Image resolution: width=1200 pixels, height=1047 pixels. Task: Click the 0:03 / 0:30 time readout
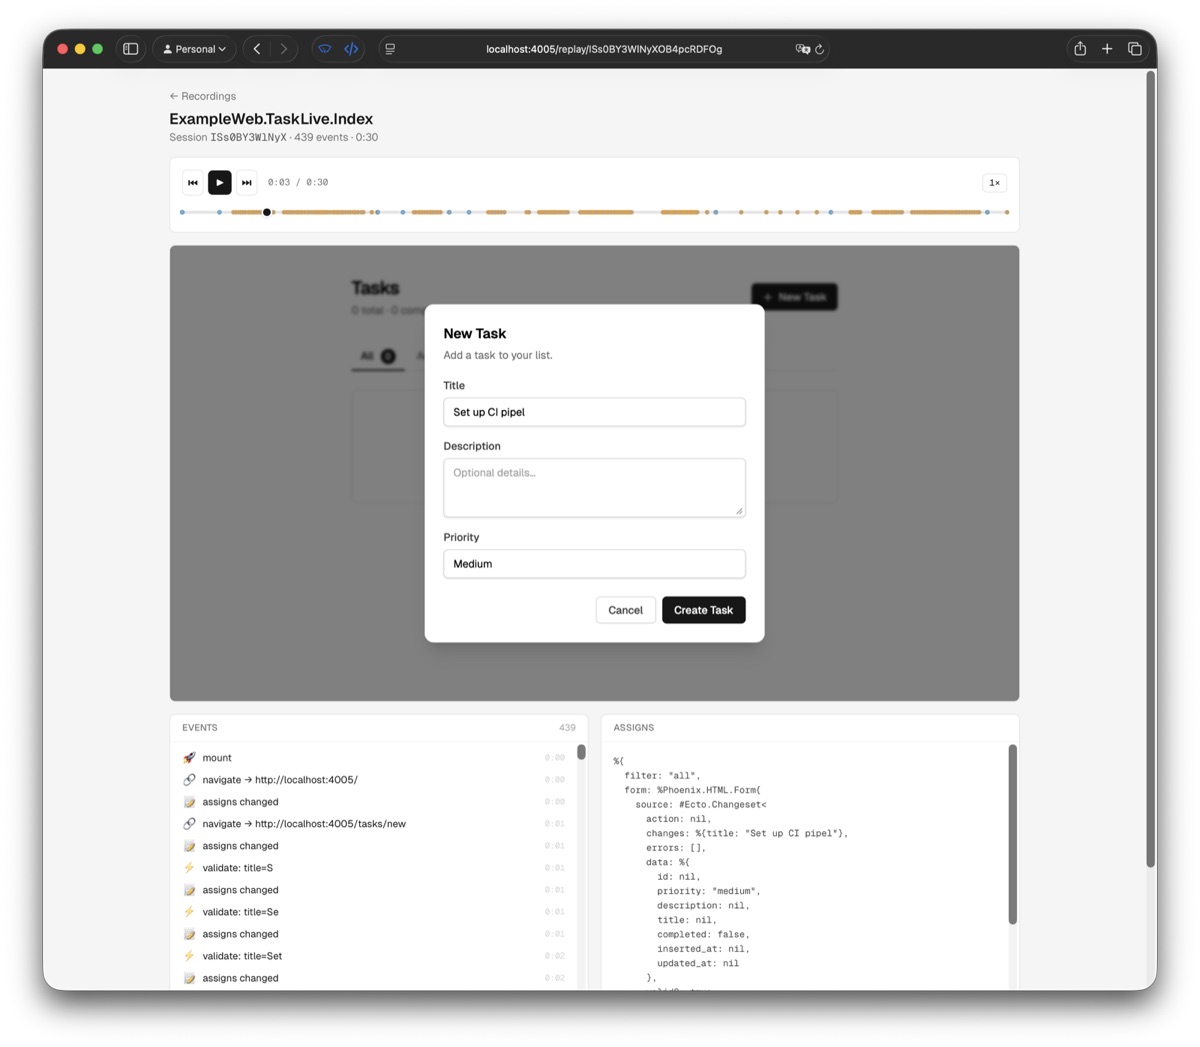298,183
